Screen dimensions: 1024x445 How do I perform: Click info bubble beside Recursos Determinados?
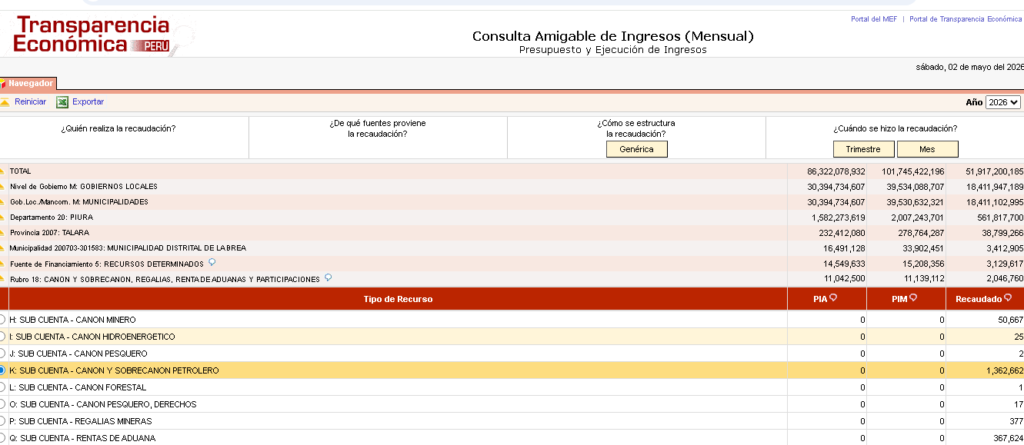pos(212,263)
